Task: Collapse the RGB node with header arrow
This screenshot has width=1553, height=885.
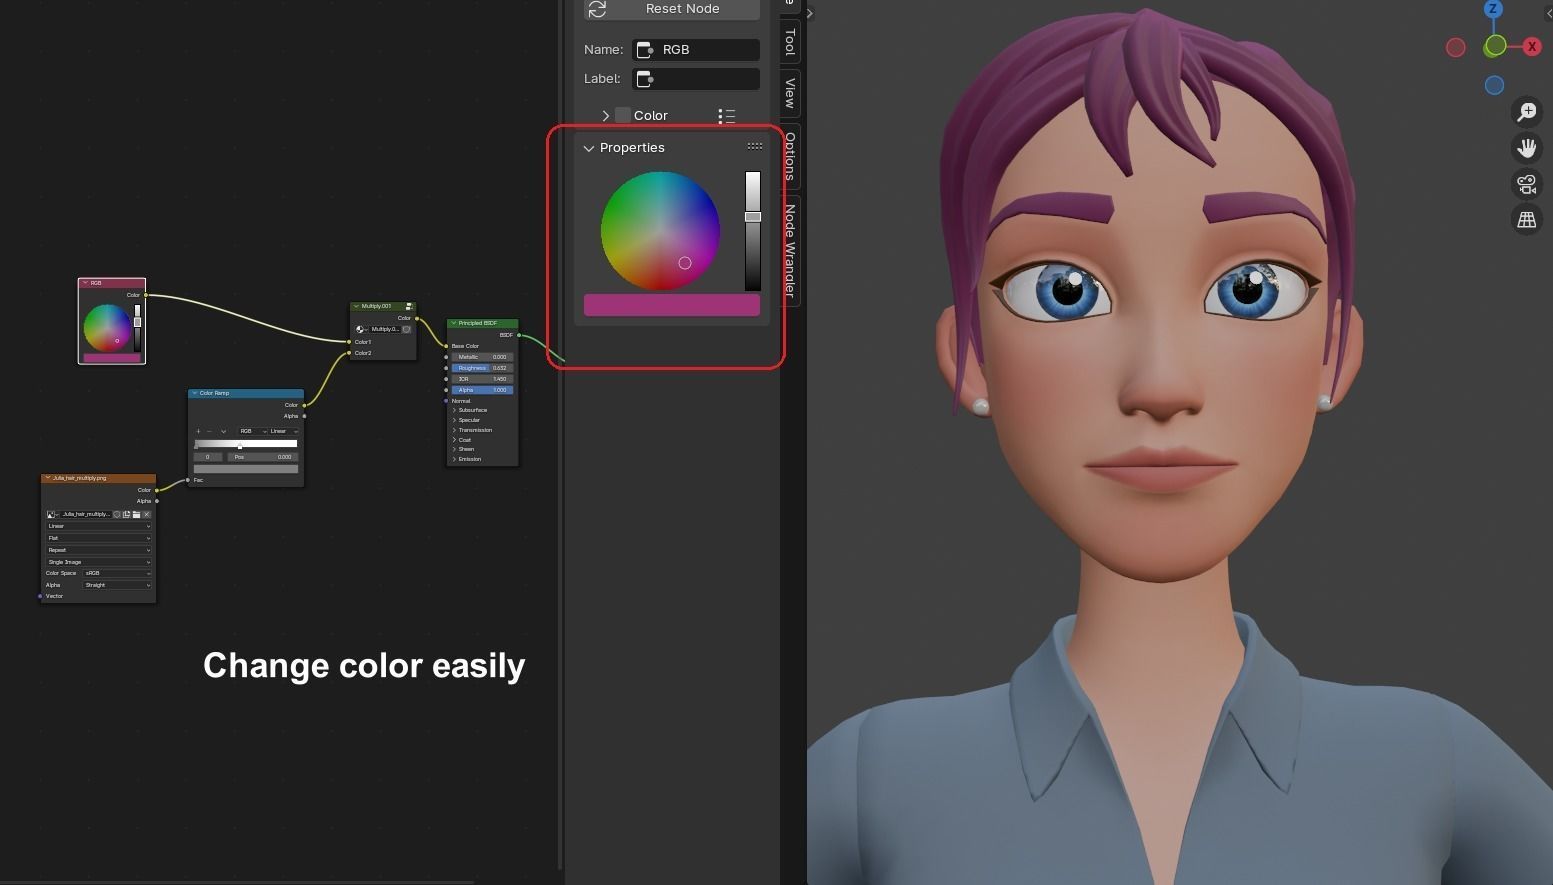Action: pos(85,283)
